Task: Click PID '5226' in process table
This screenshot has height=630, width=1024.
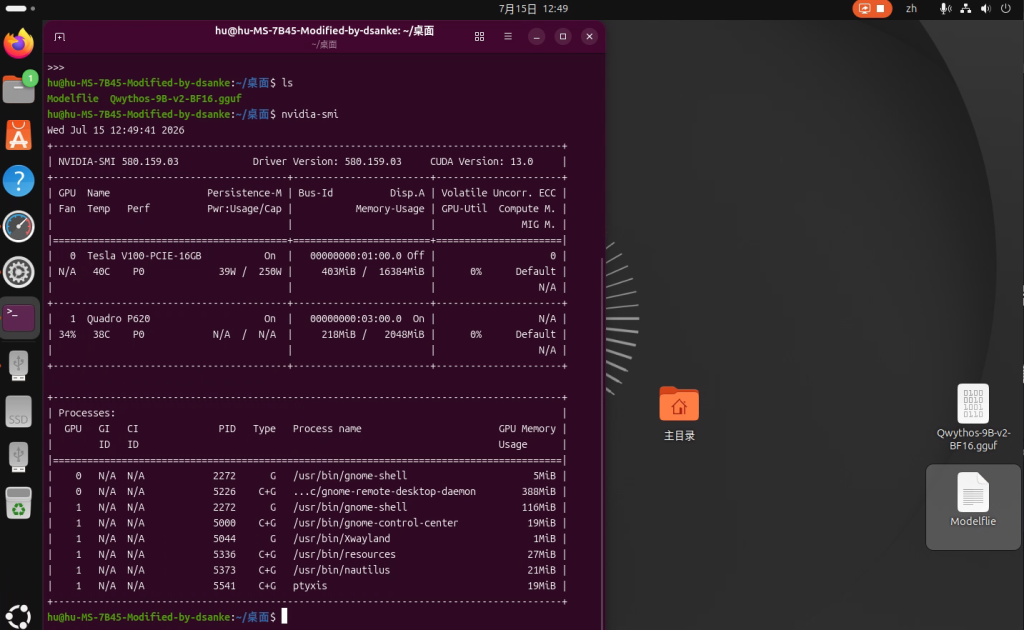Action: (x=224, y=492)
